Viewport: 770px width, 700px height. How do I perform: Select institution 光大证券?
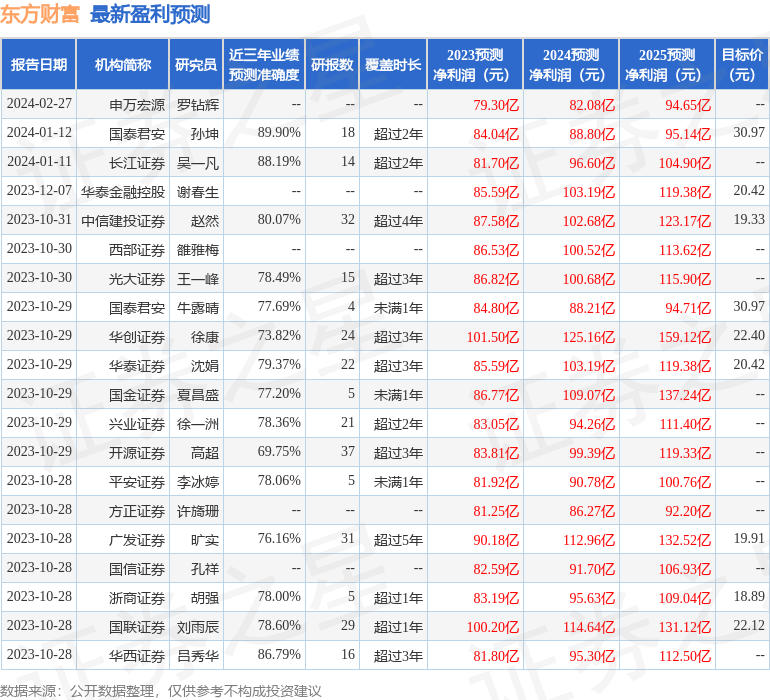(x=137, y=279)
